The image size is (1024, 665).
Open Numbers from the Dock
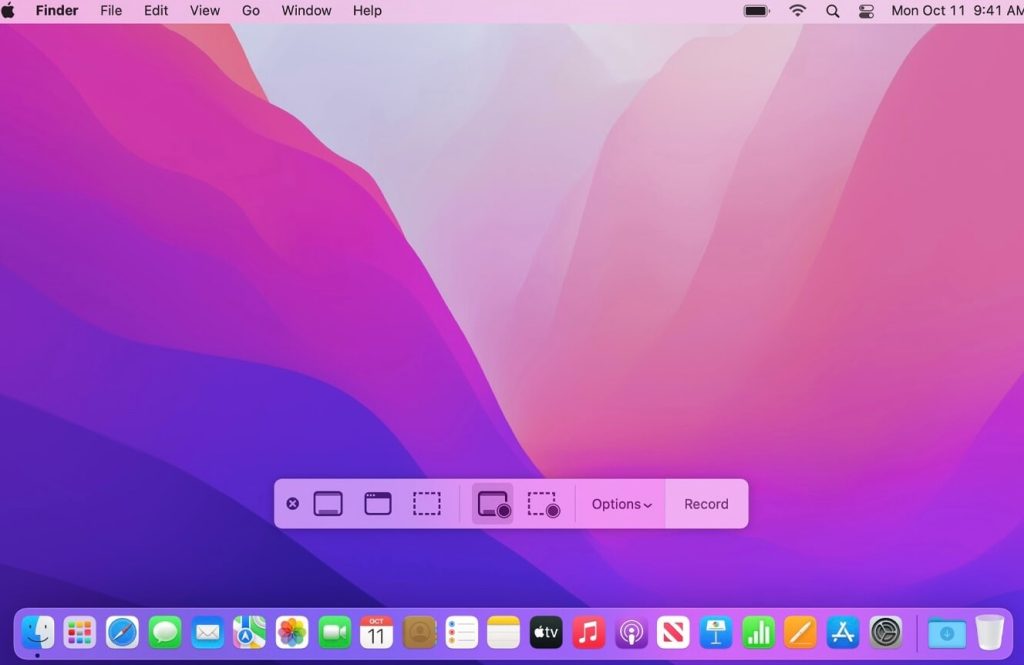(758, 632)
